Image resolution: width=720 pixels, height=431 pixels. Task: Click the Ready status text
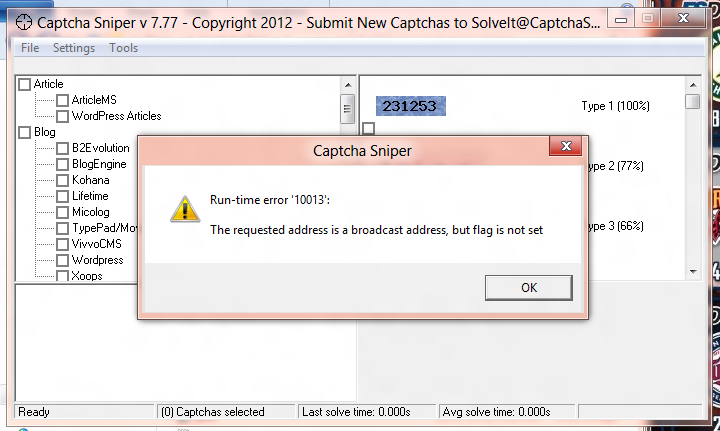pyautogui.click(x=34, y=412)
